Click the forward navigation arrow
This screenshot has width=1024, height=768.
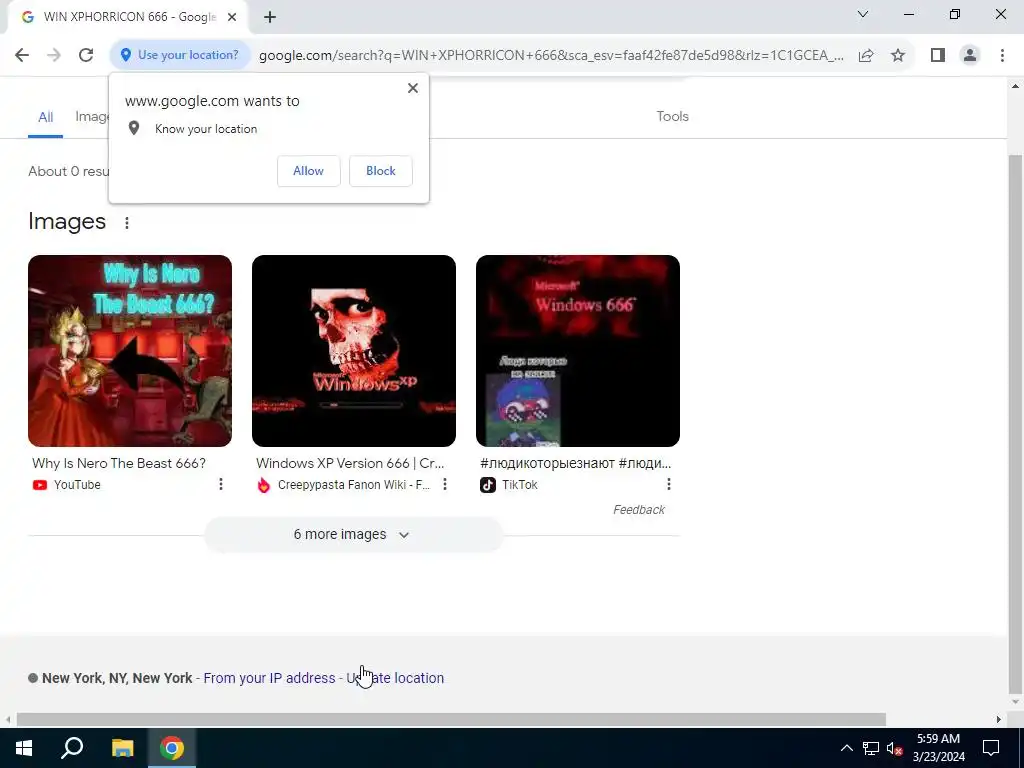[54, 55]
